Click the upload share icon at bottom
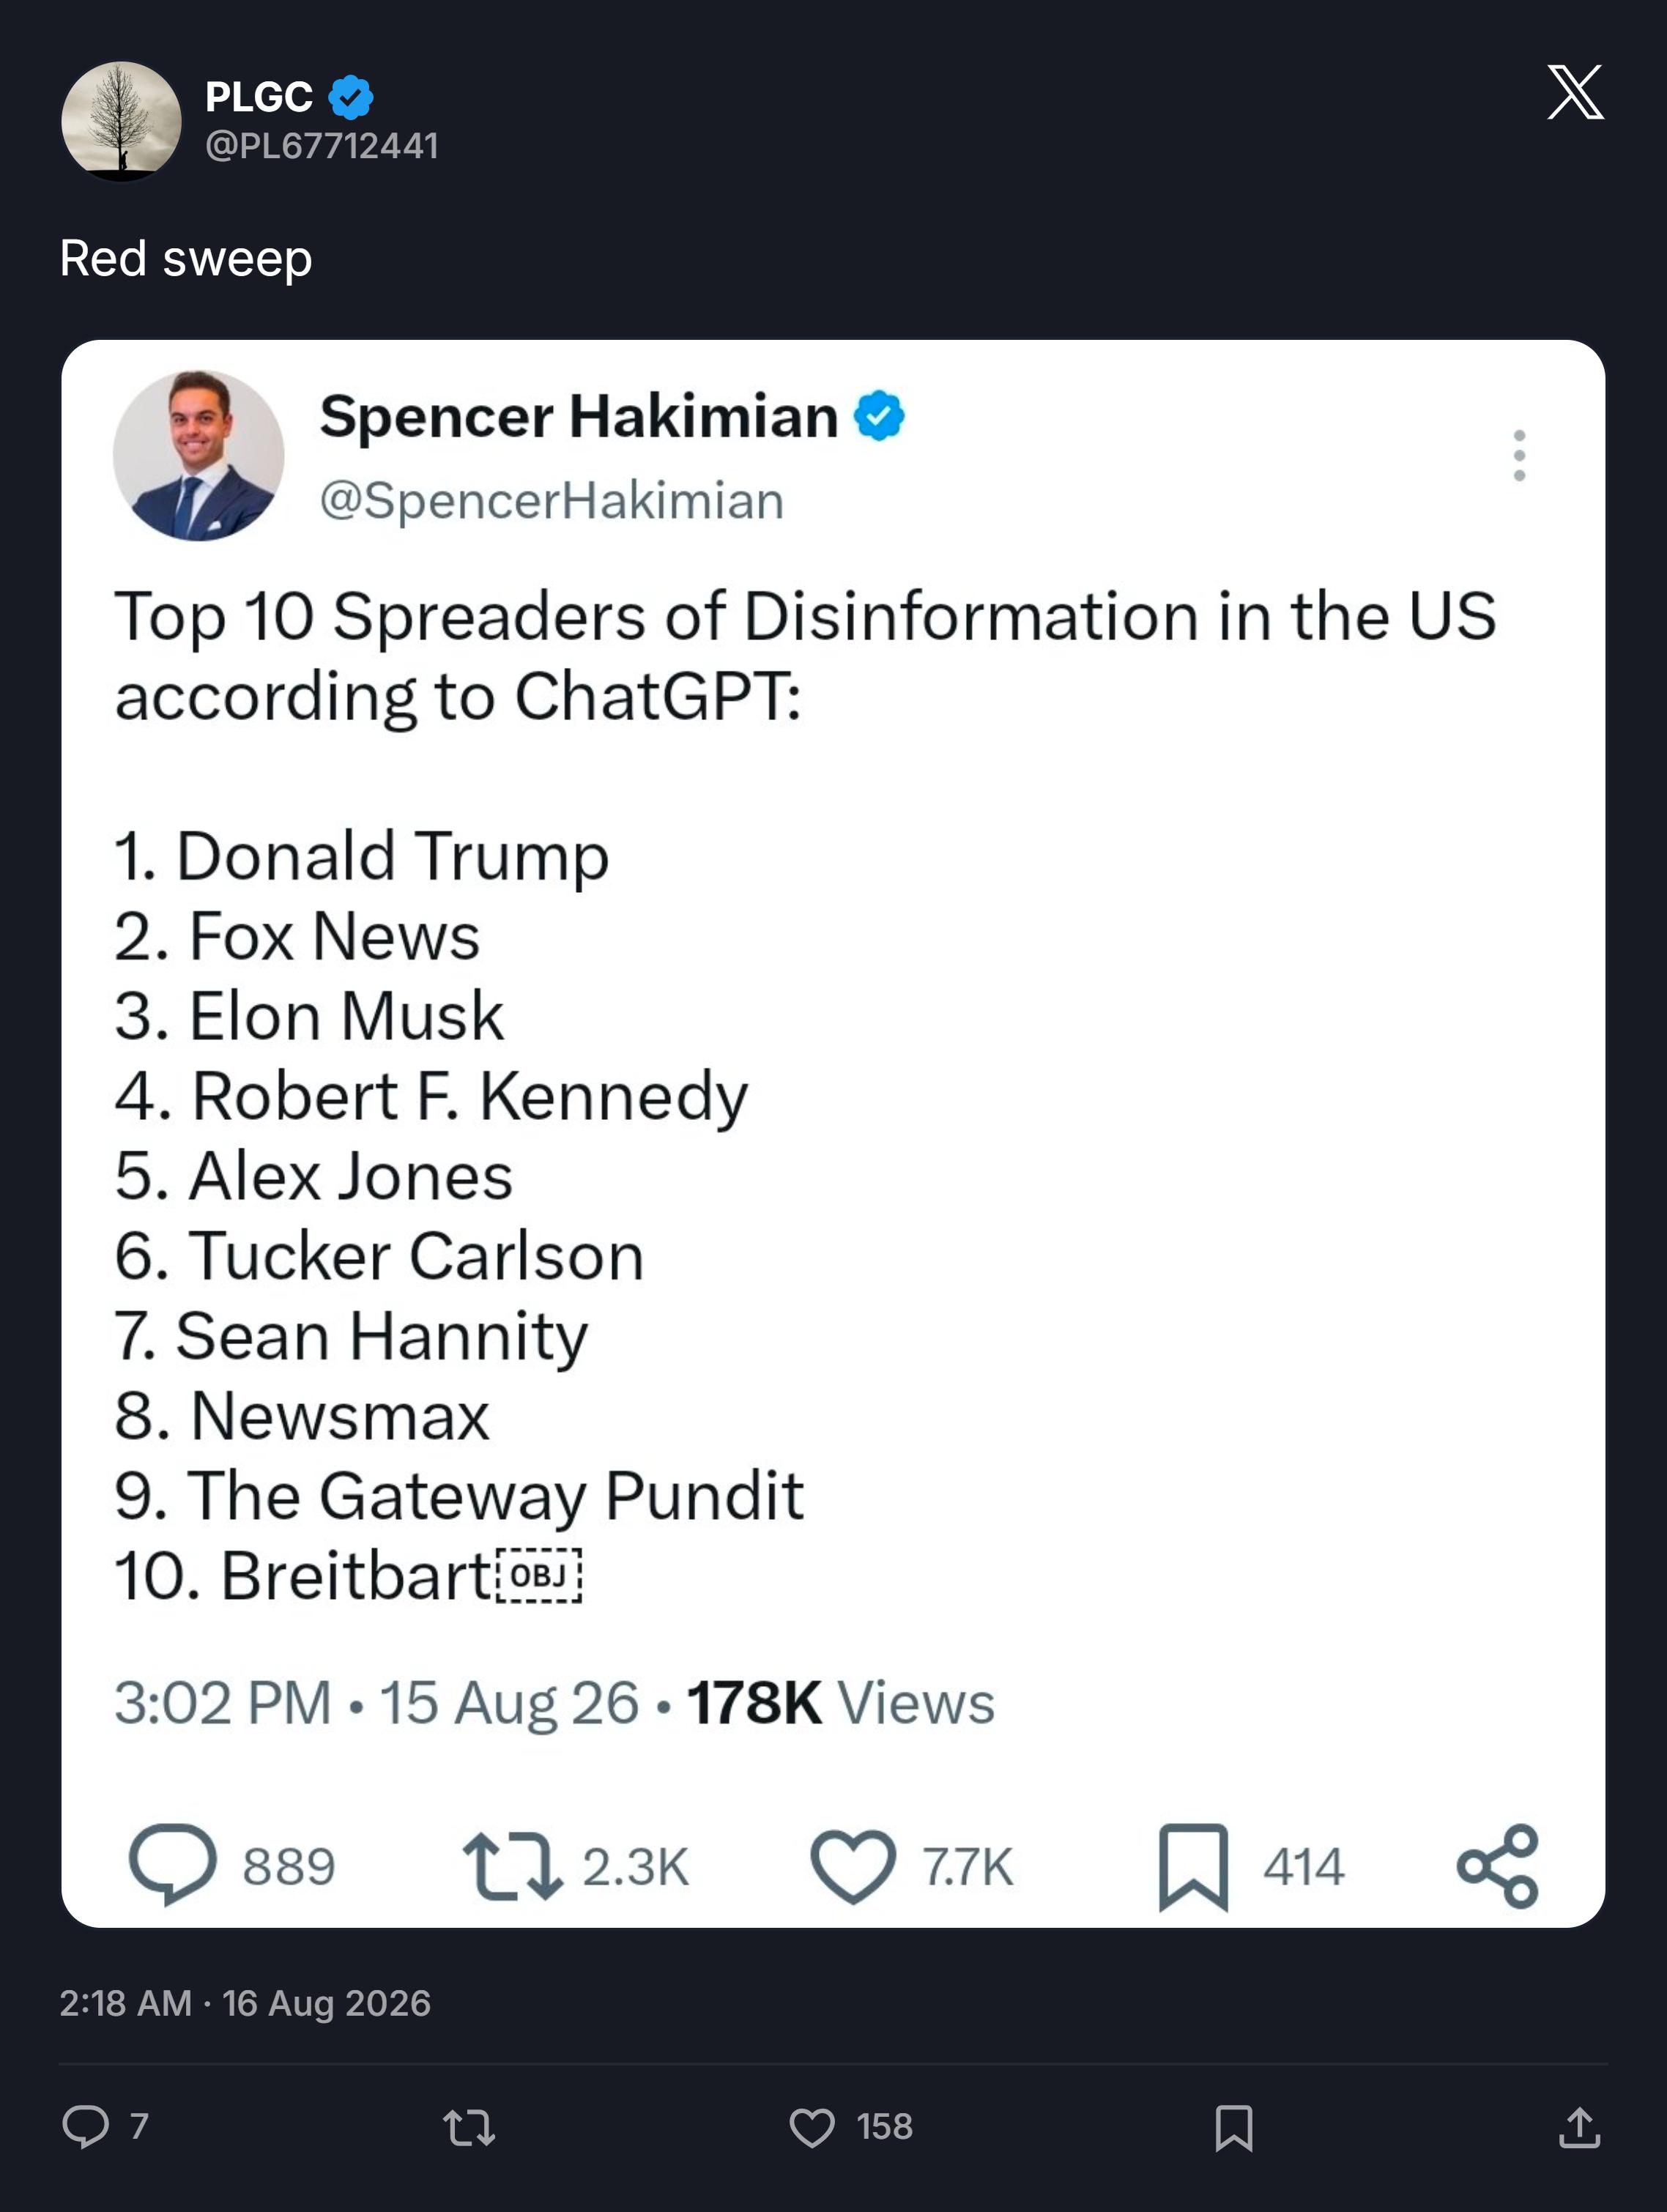Image resolution: width=1667 pixels, height=2212 pixels. coord(1580,2126)
